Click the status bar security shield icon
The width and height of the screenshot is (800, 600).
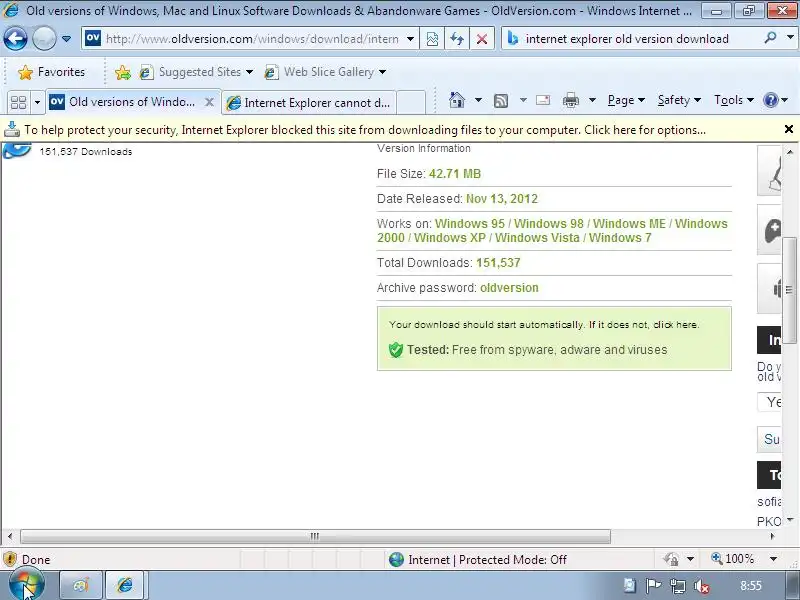(x=10, y=560)
